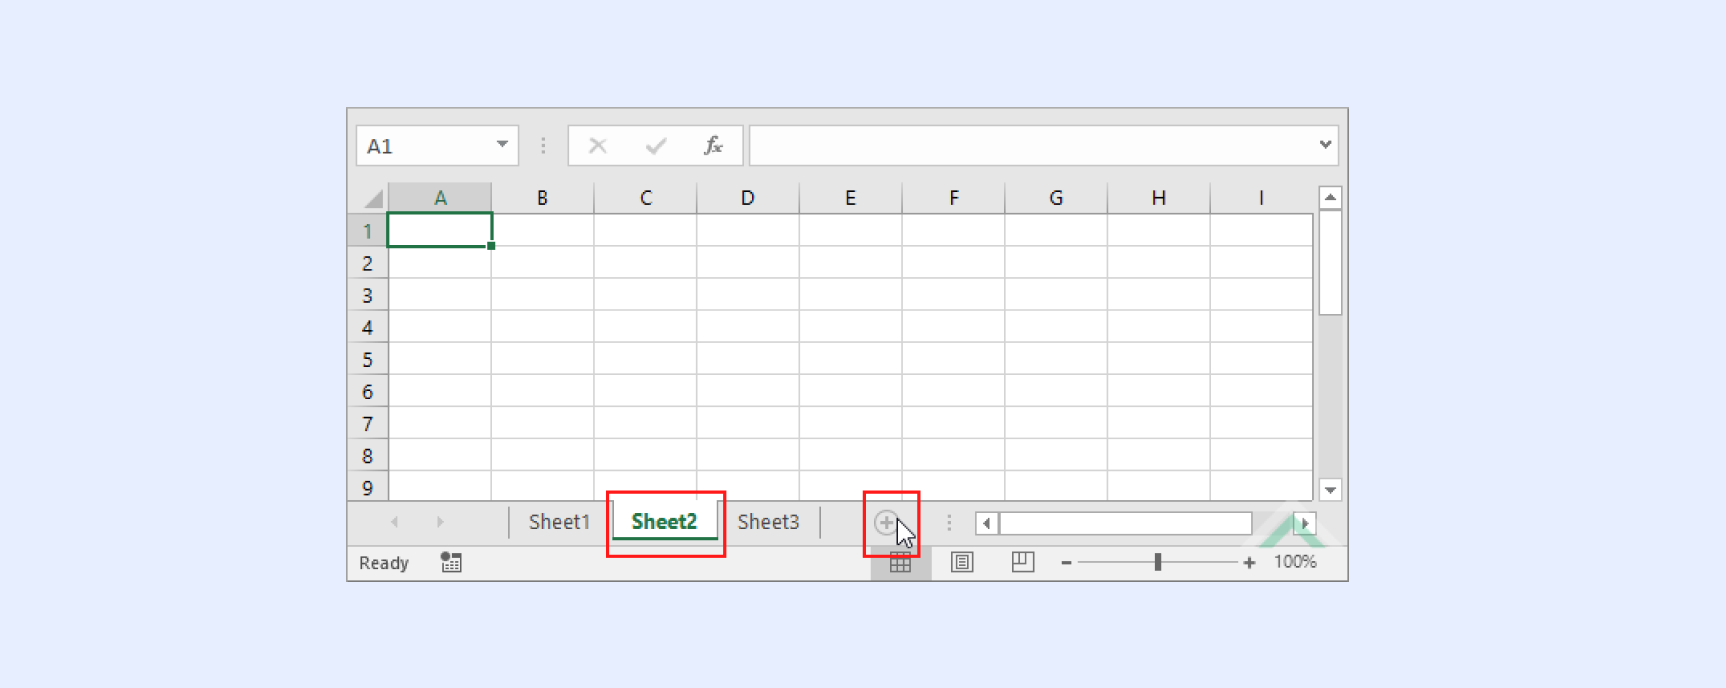Viewport: 1726px width, 688px height.
Task: Click the Ready status text
Action: pos(384,563)
